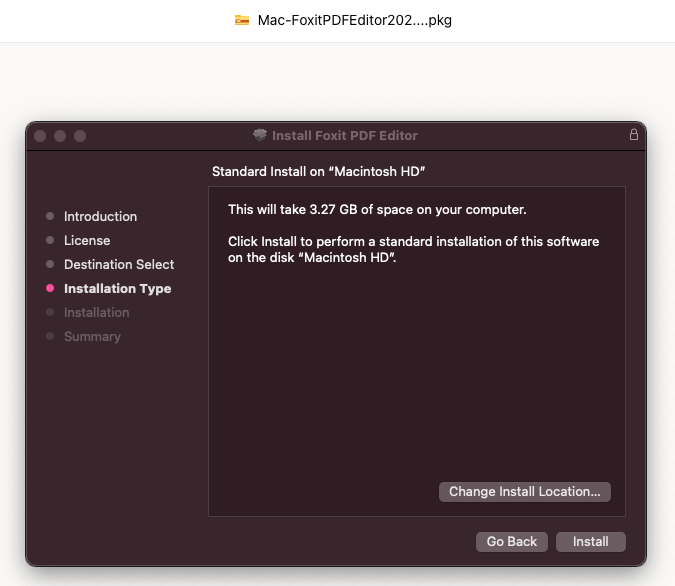This screenshot has height=586, width=675.
Task: Click the lock icon in installer title bar
Action: (634, 135)
